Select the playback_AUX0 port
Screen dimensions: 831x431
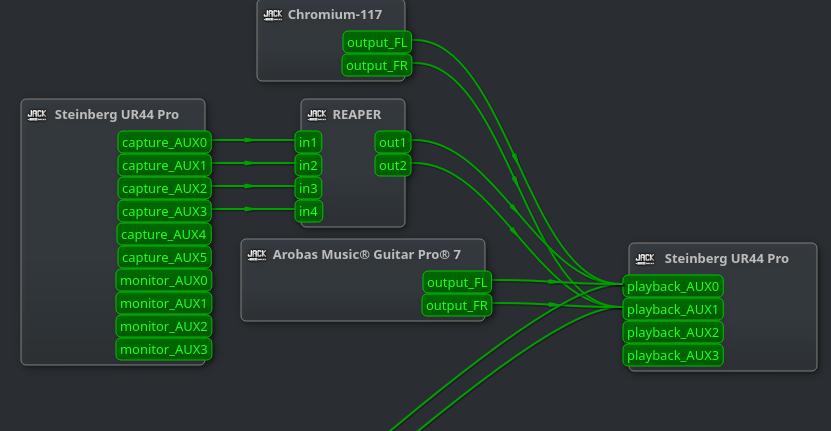673,287
